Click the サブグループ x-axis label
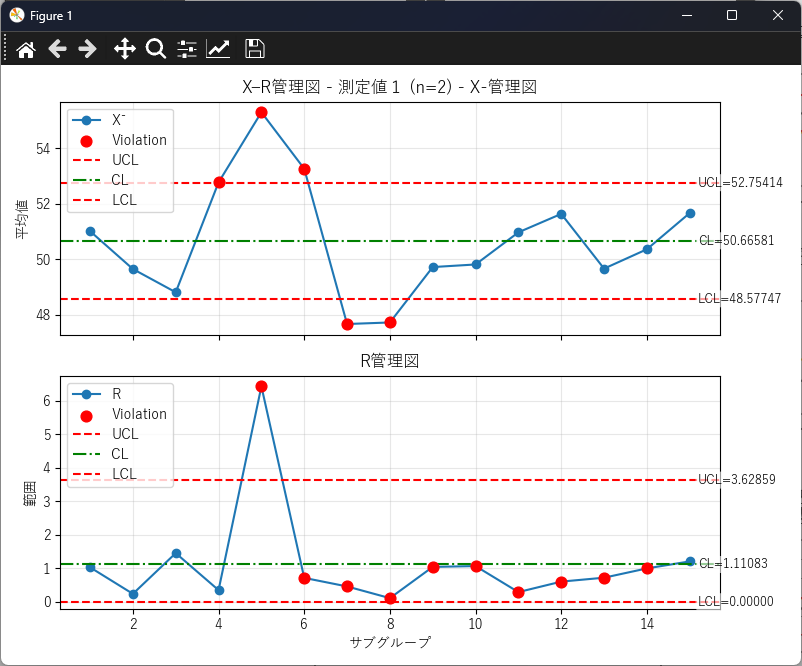The height and width of the screenshot is (666, 802). [x=390, y=642]
